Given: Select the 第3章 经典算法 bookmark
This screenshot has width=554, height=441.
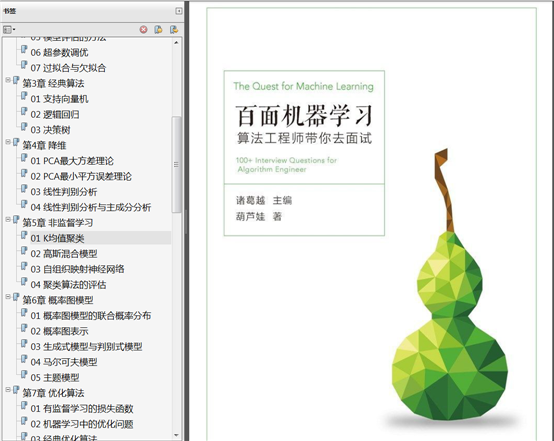Looking at the screenshot, I should [53, 83].
